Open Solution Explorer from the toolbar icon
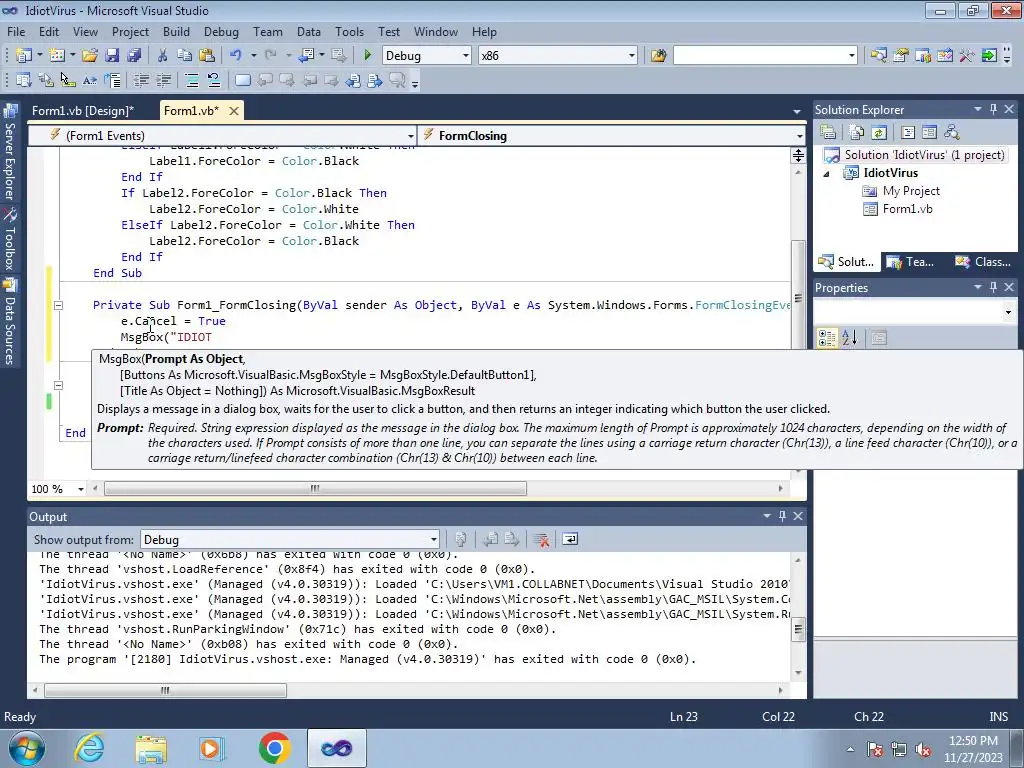1024x768 pixels. [878, 56]
